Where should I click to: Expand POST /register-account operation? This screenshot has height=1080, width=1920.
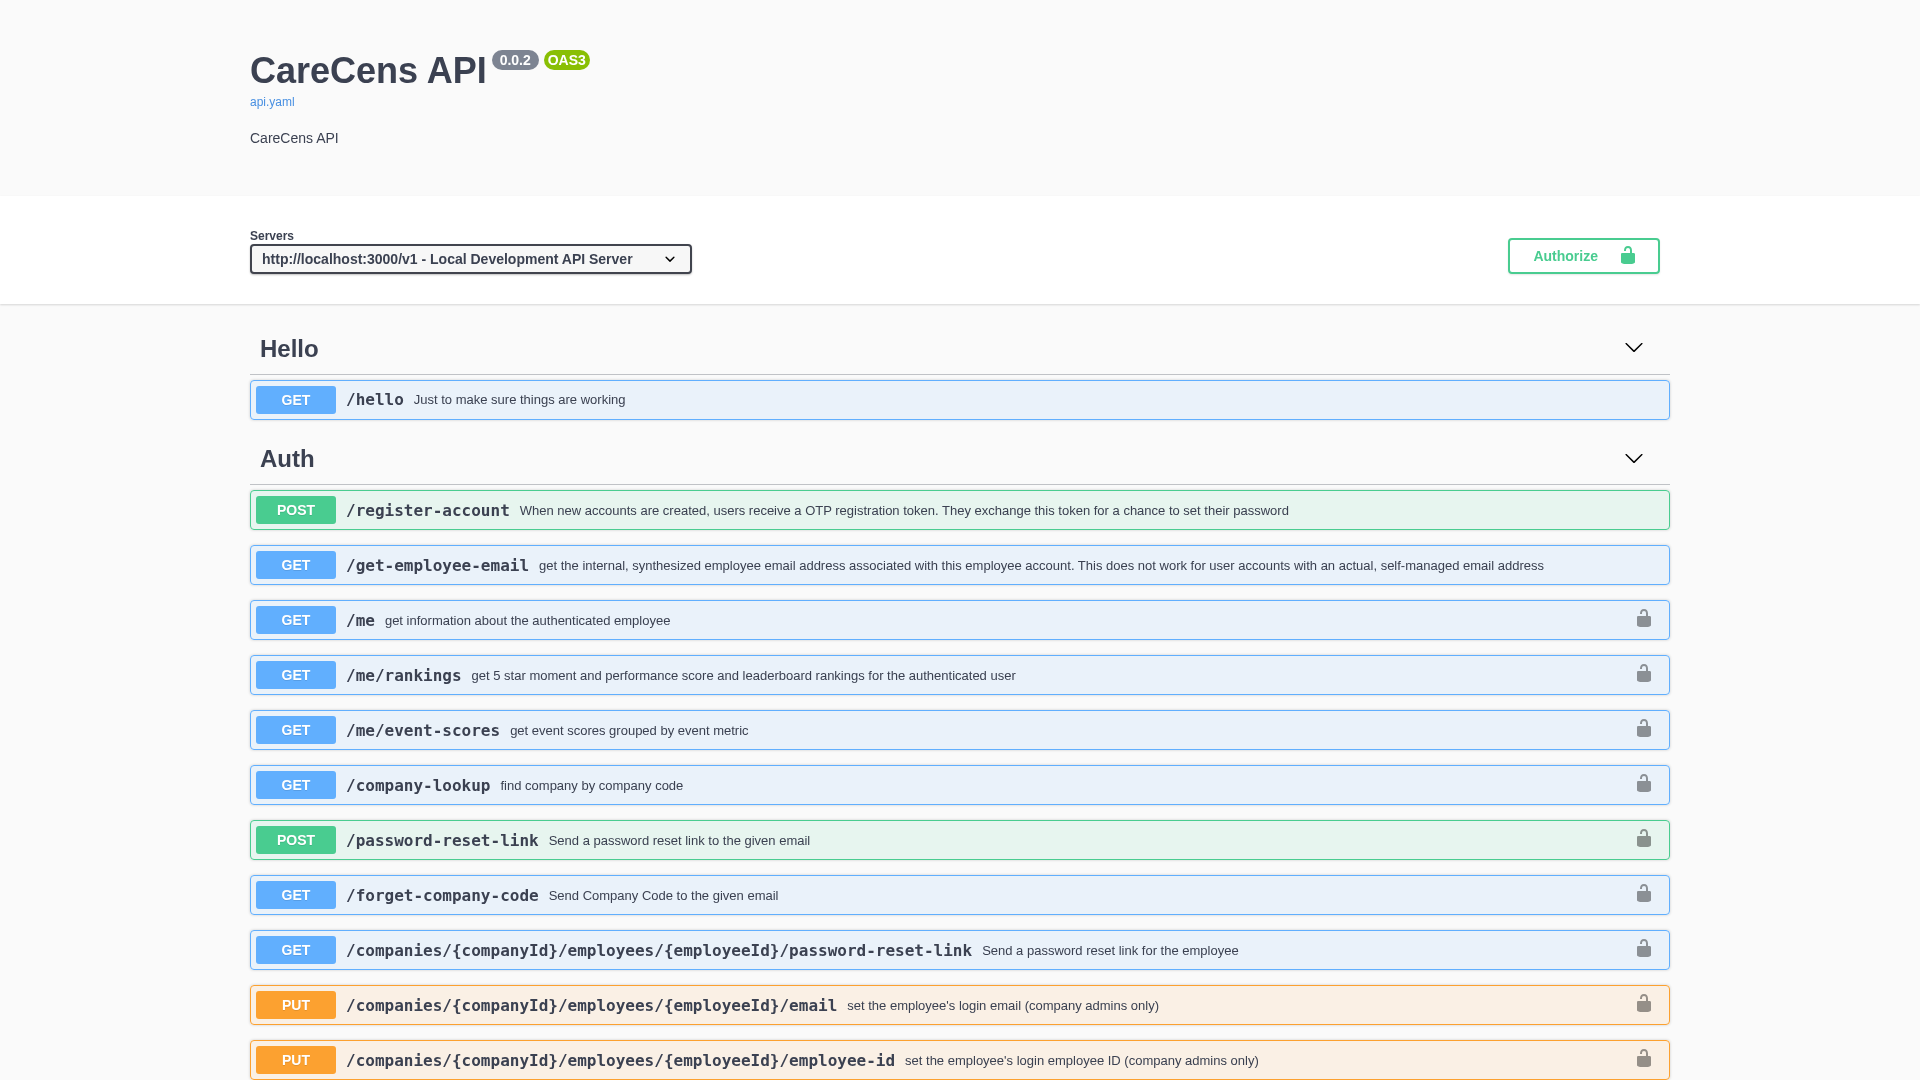click(x=960, y=510)
